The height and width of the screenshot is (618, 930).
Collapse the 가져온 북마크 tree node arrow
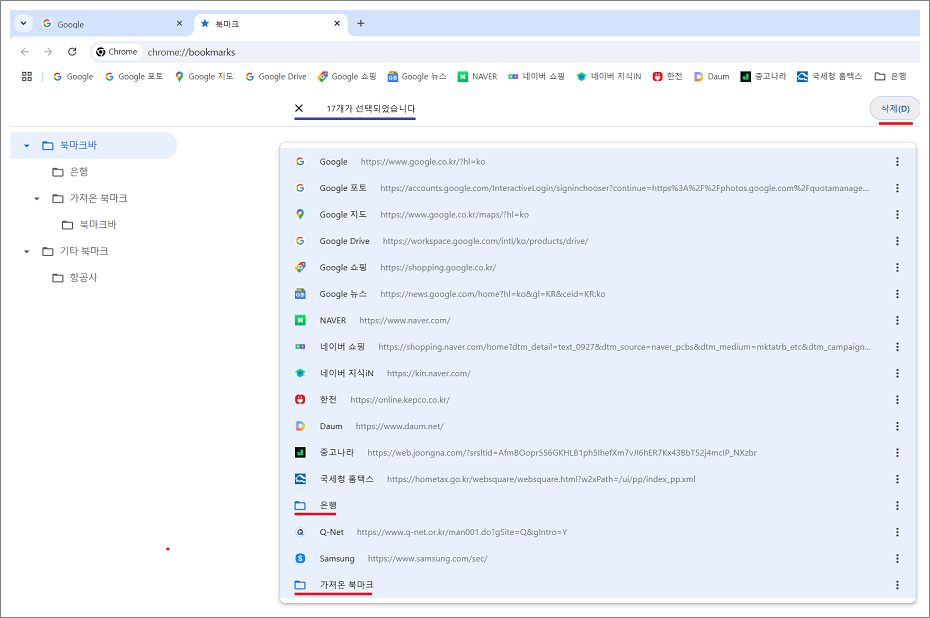point(37,198)
